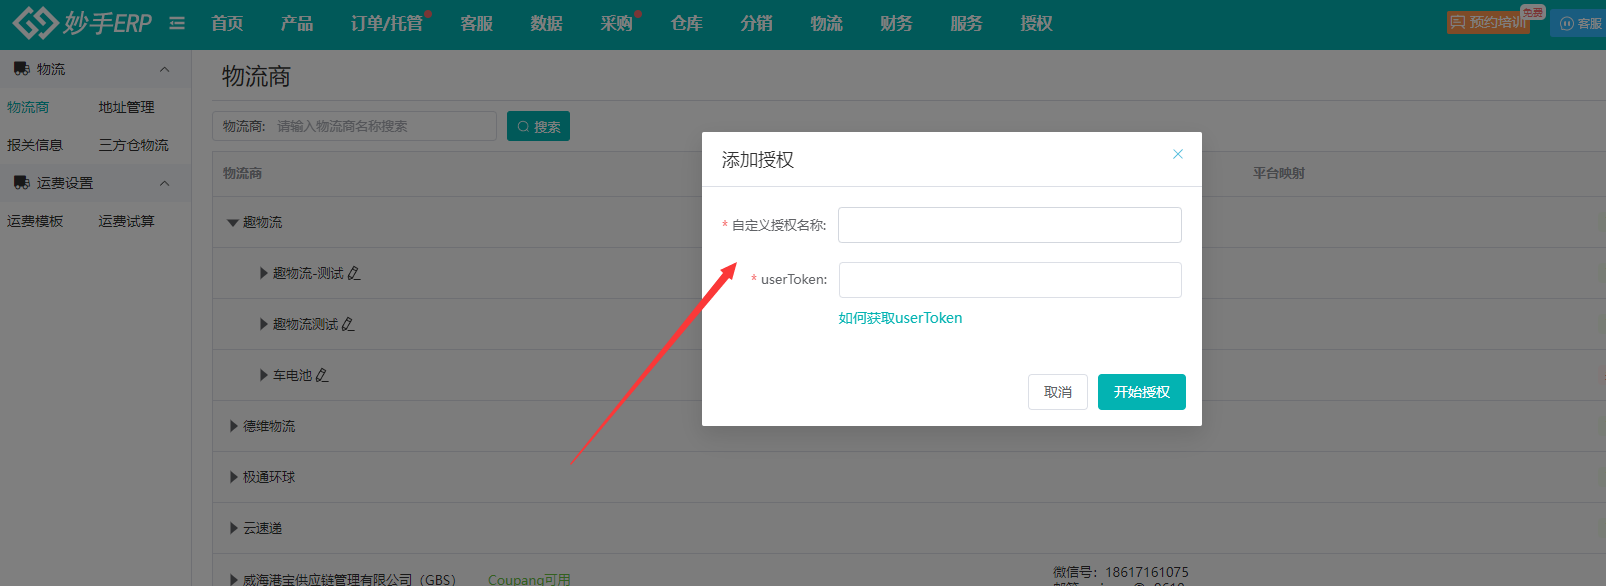Image resolution: width=1606 pixels, height=586 pixels.
Task: Open 客服 support icon at top right
Action: coord(1579,23)
